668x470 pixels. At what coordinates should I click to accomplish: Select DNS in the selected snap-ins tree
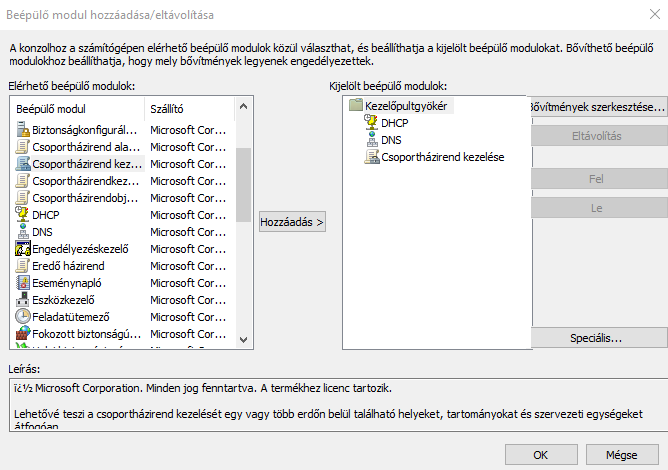tap(391, 140)
